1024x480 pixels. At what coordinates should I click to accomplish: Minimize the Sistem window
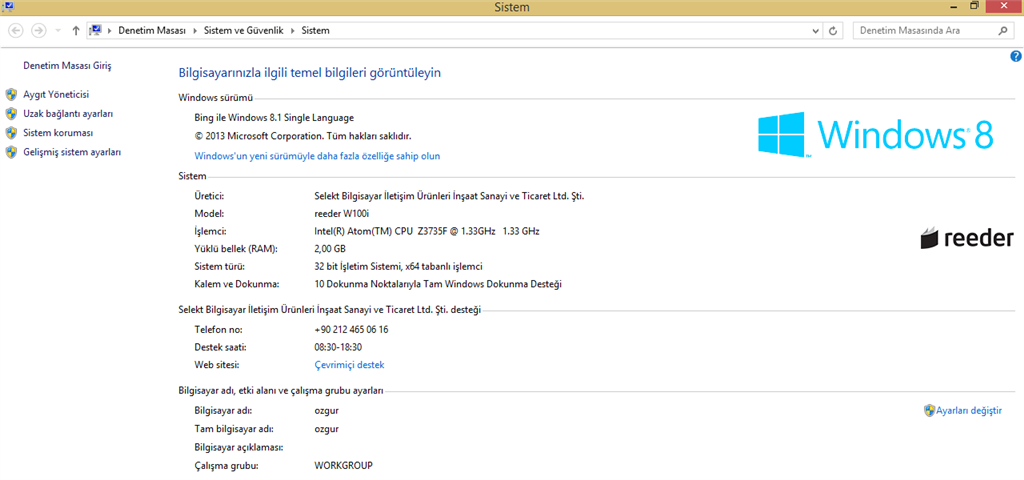point(953,5)
